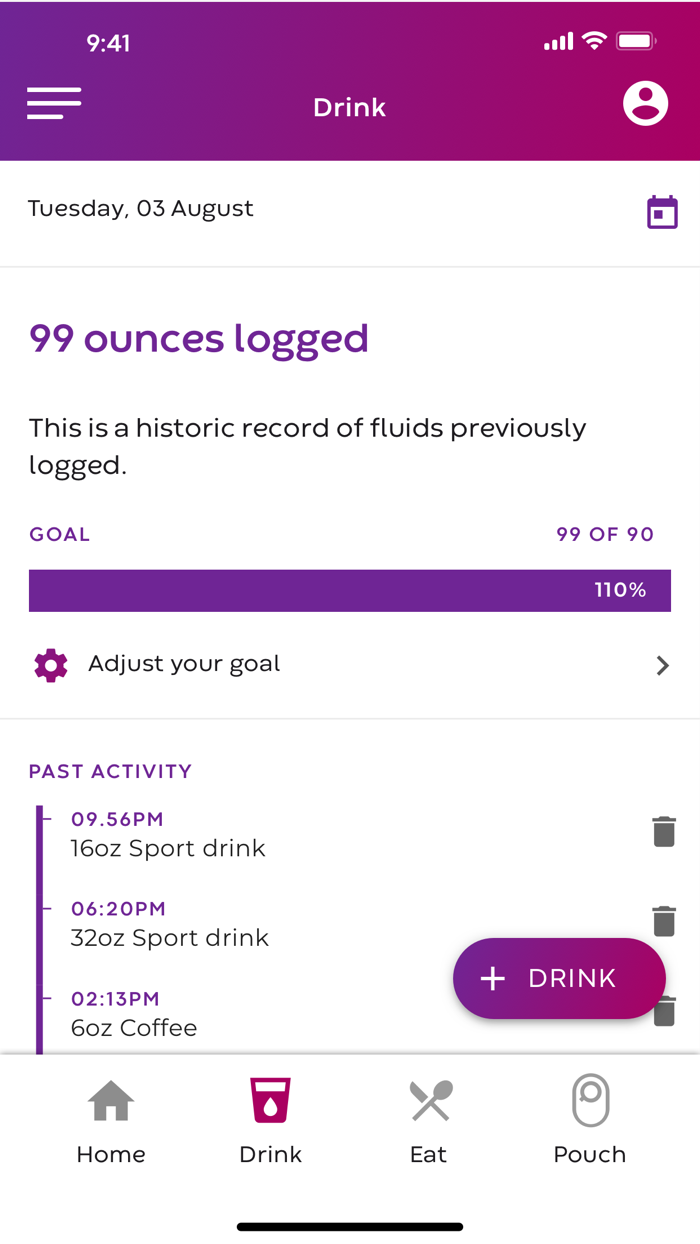700x1244 pixels.
Task: Tap the 6oz Coffee entry
Action: click(134, 1027)
